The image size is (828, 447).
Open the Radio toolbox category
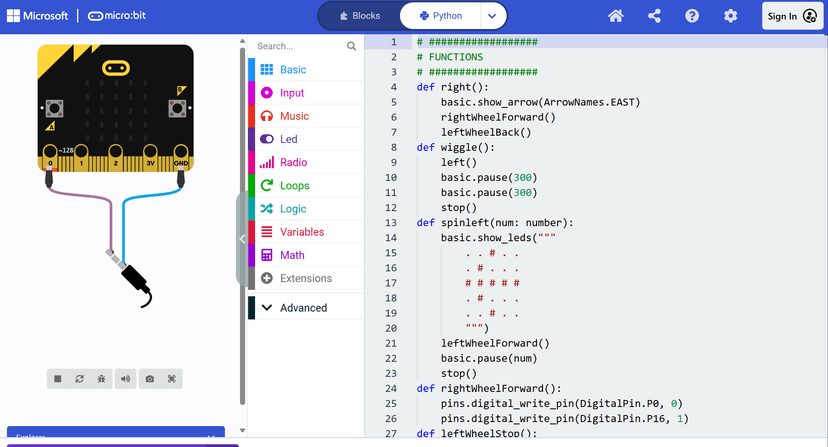click(293, 162)
